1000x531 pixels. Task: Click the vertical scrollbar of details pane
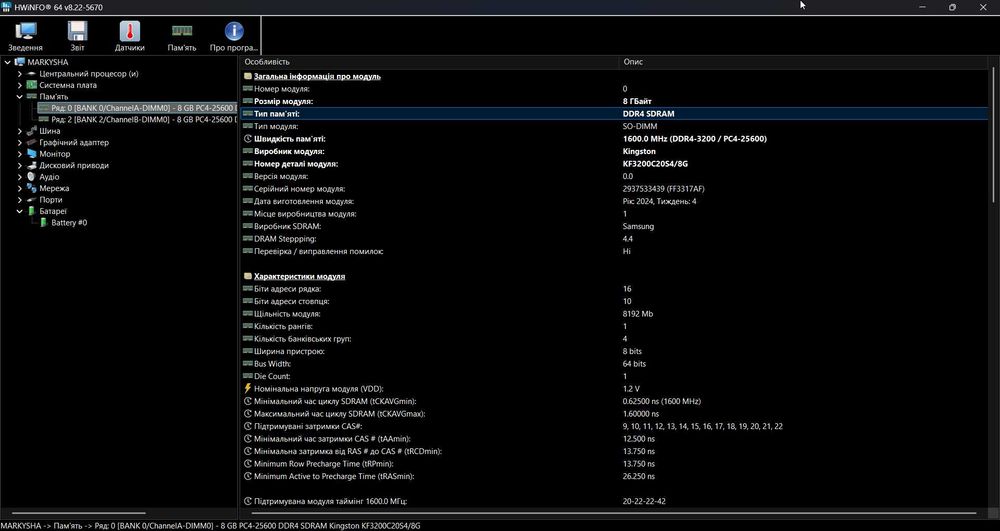point(993,134)
